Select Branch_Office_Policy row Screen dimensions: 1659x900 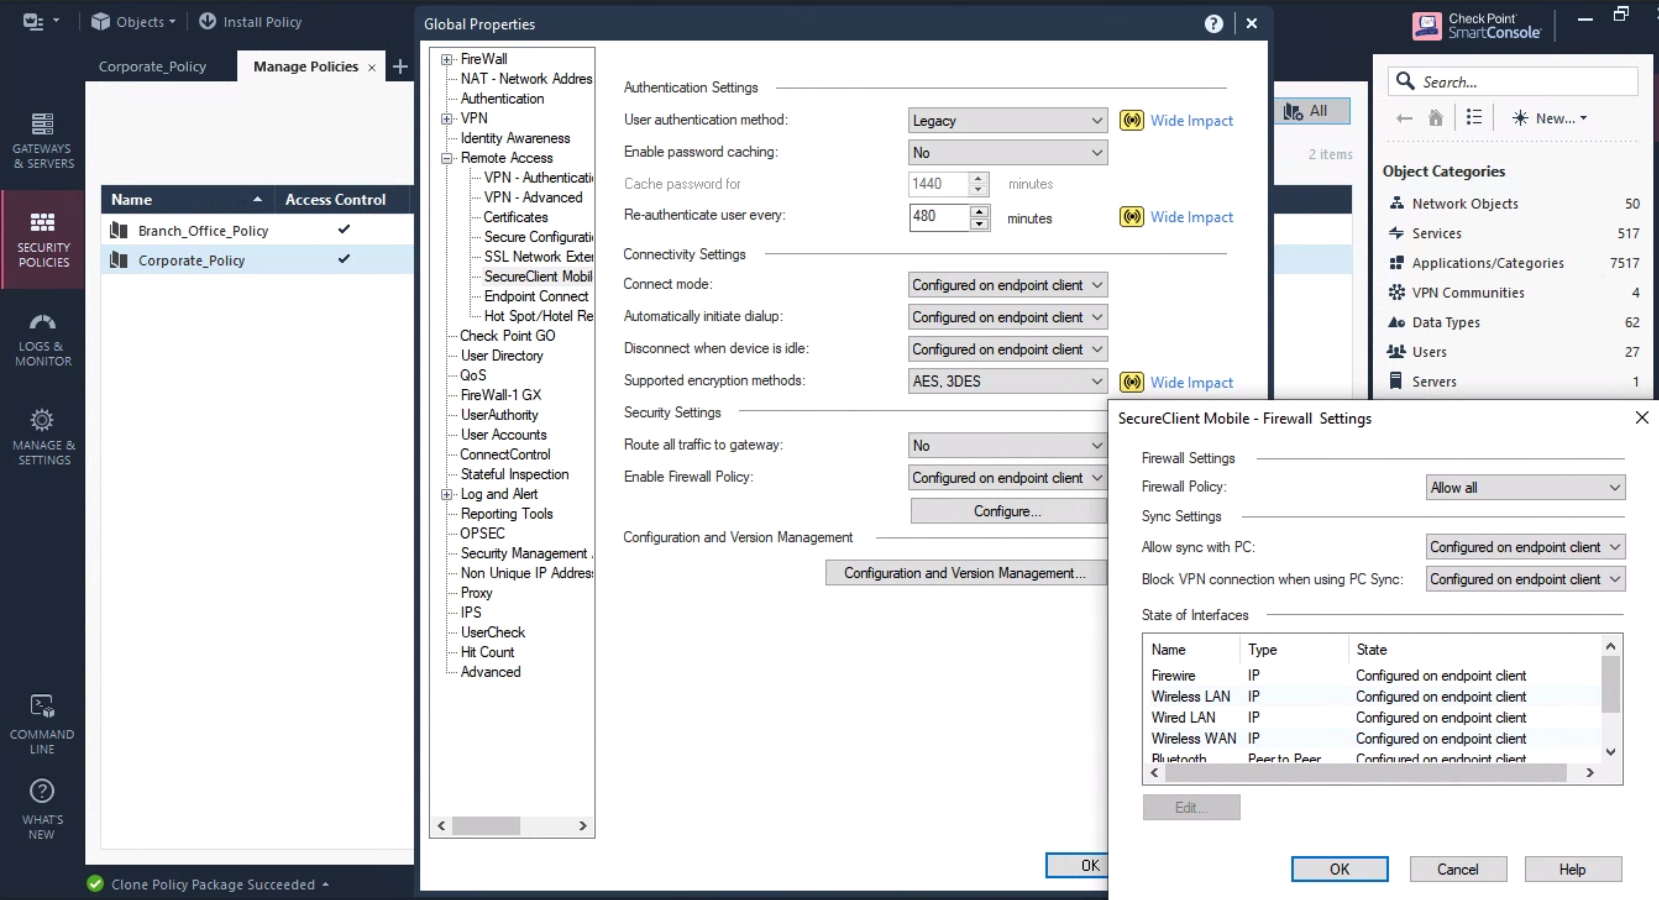coord(203,231)
